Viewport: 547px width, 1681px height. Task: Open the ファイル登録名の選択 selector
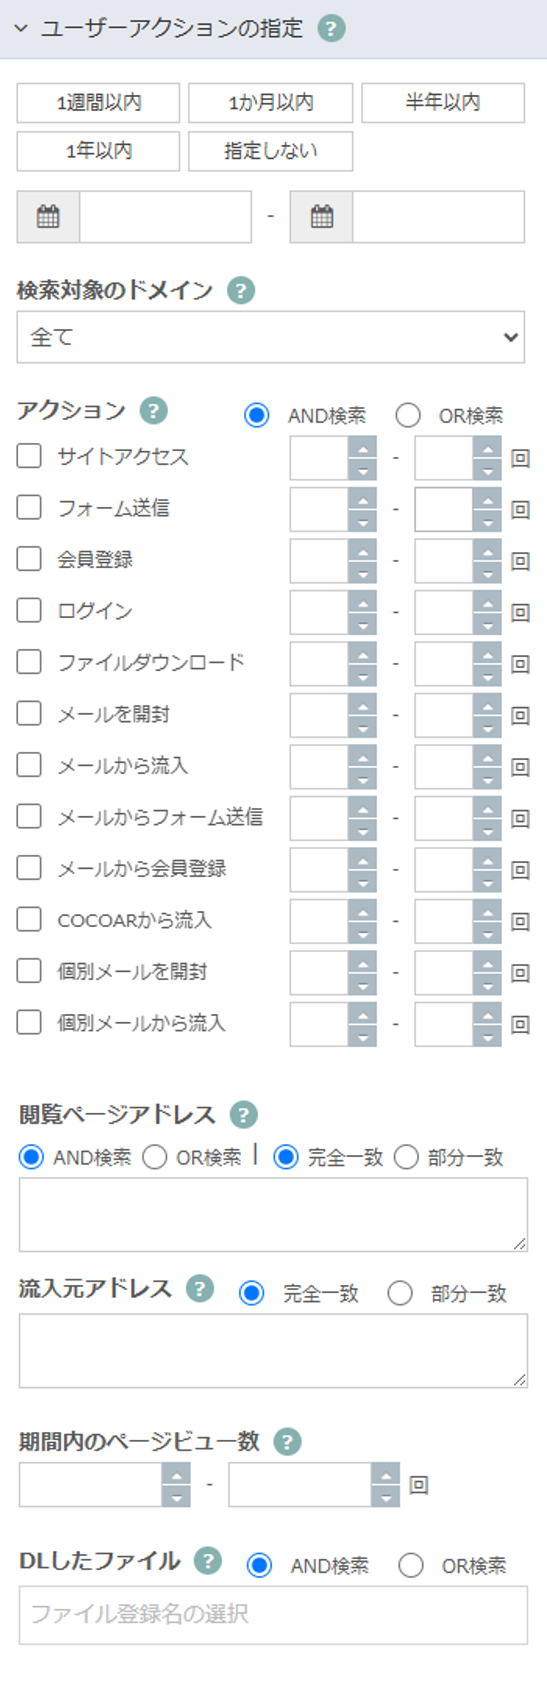coord(273,1615)
